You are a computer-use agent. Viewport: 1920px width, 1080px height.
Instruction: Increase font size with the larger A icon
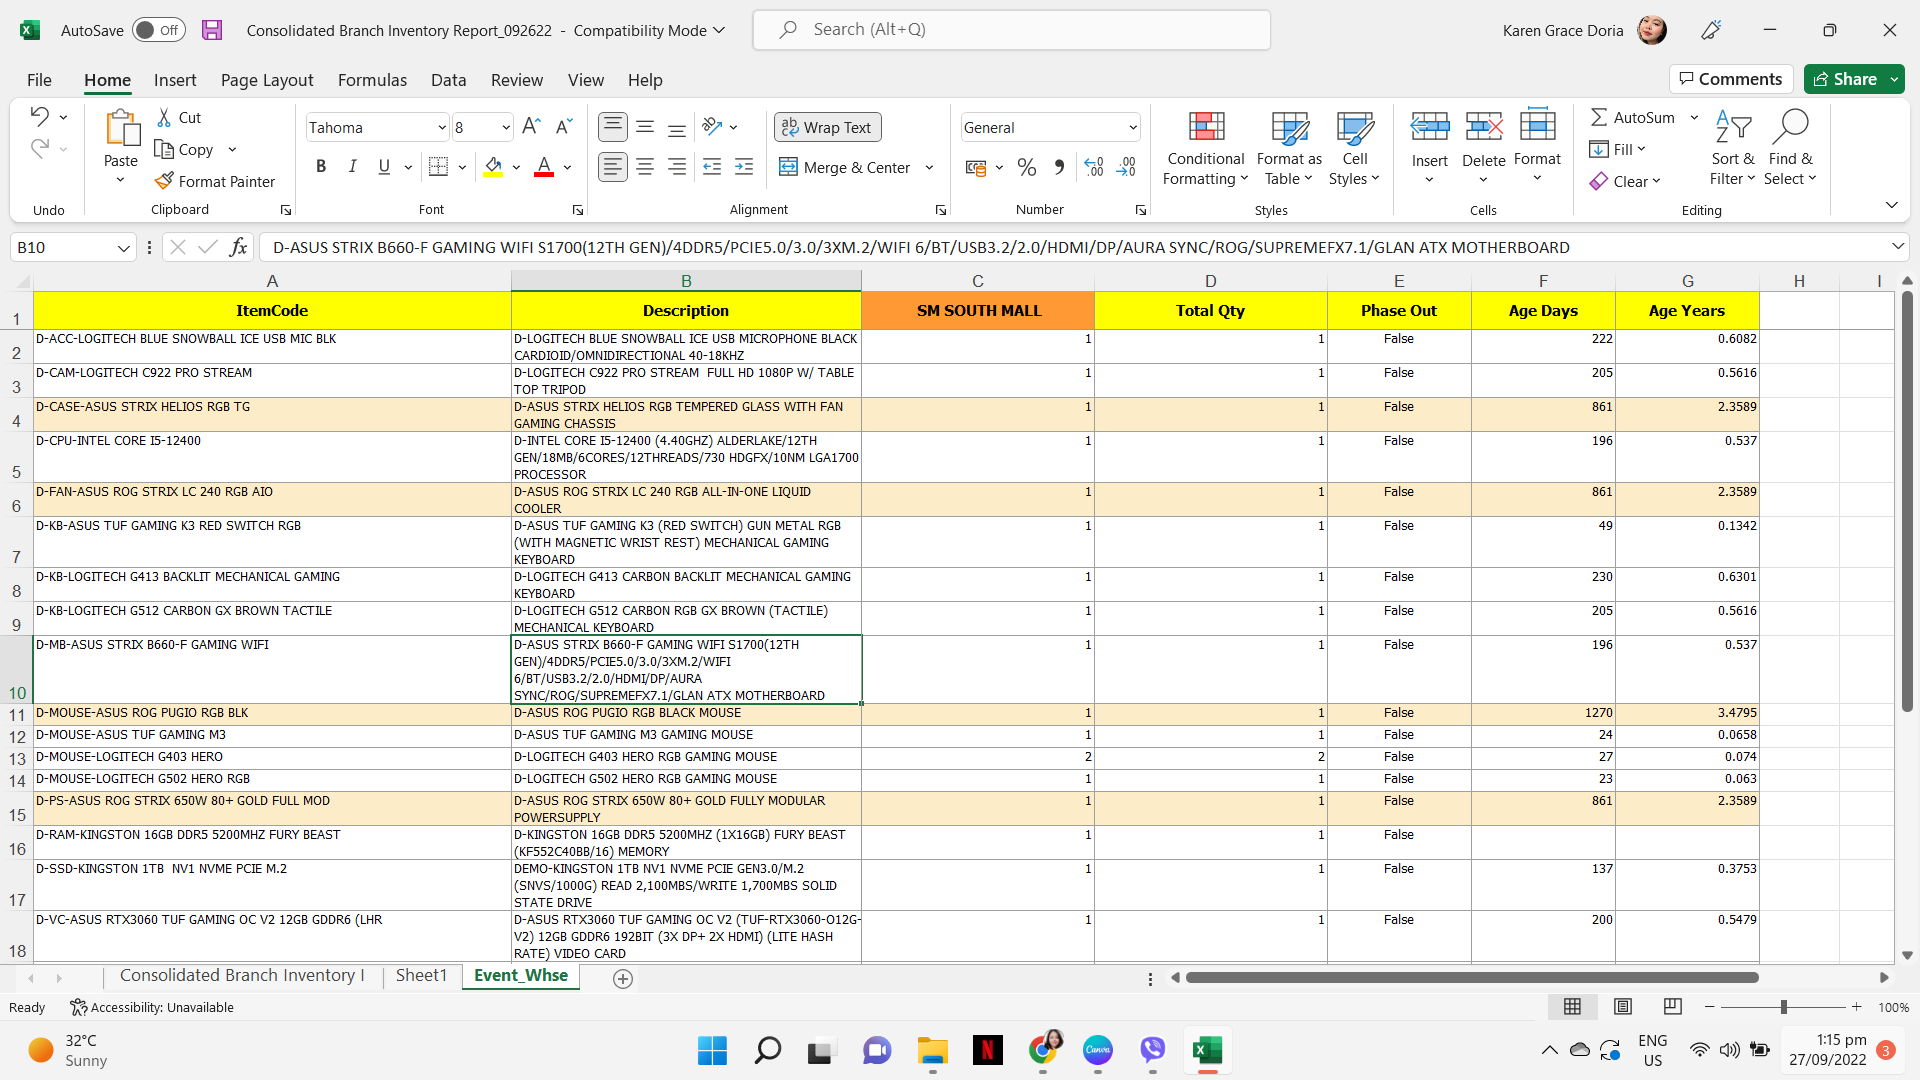coord(531,126)
